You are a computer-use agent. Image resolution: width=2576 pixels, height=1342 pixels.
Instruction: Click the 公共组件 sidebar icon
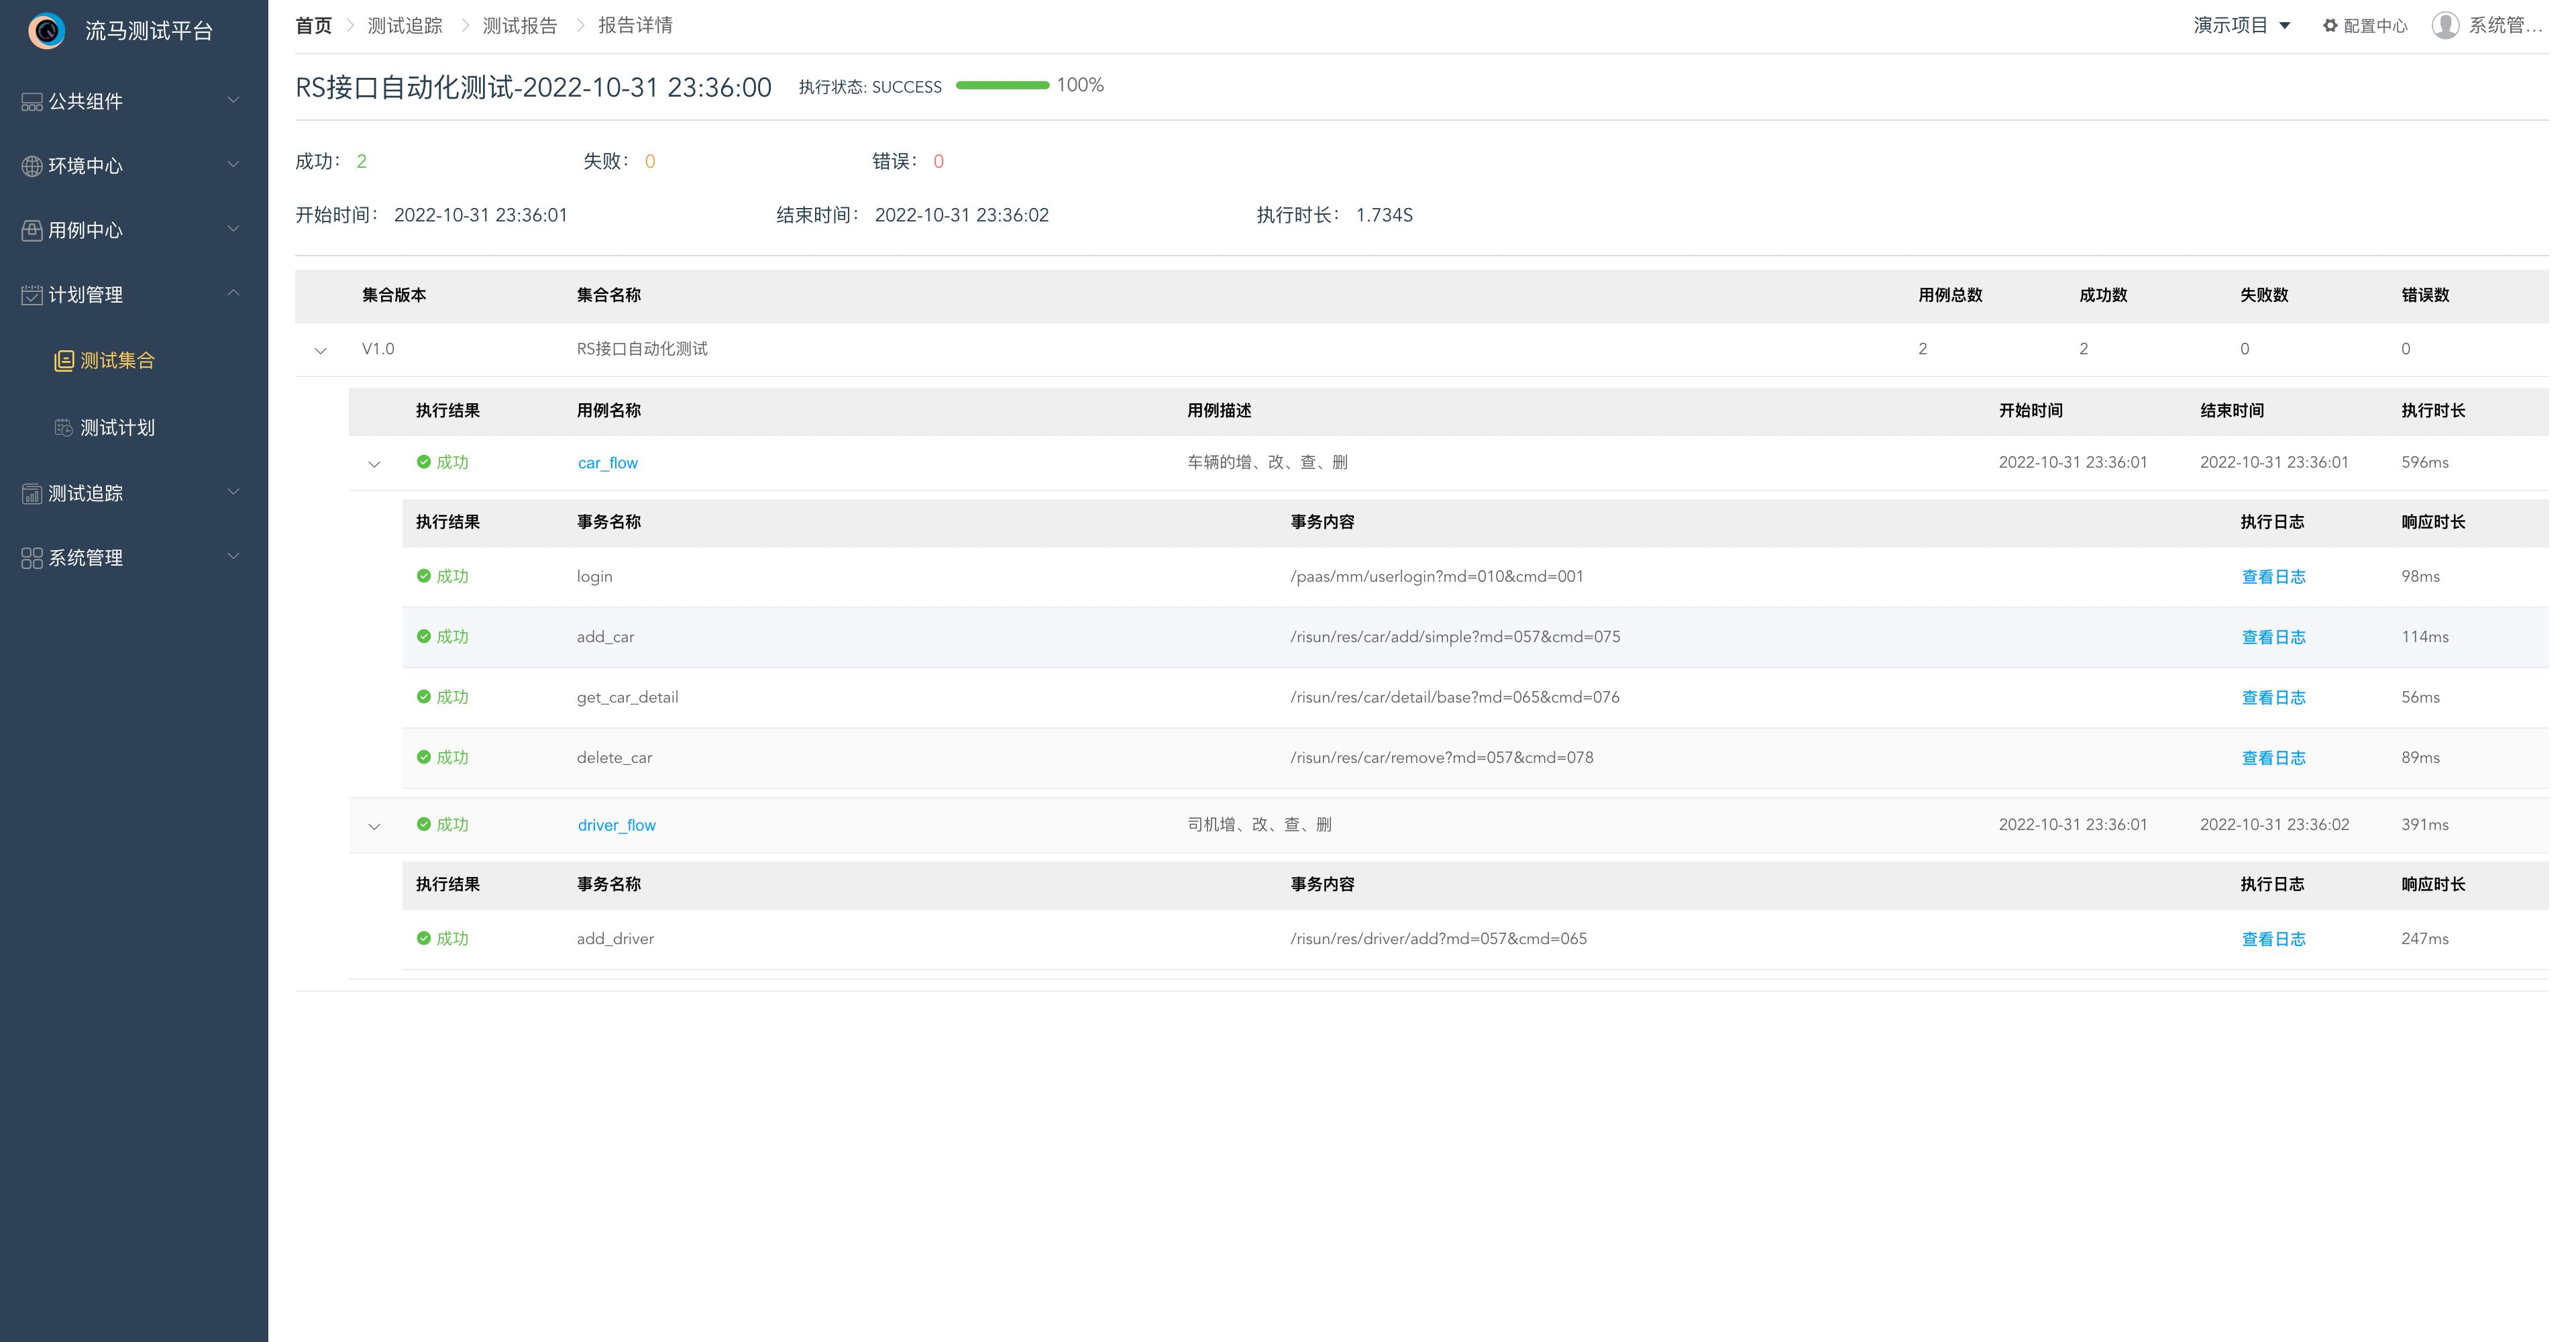pos(32,101)
